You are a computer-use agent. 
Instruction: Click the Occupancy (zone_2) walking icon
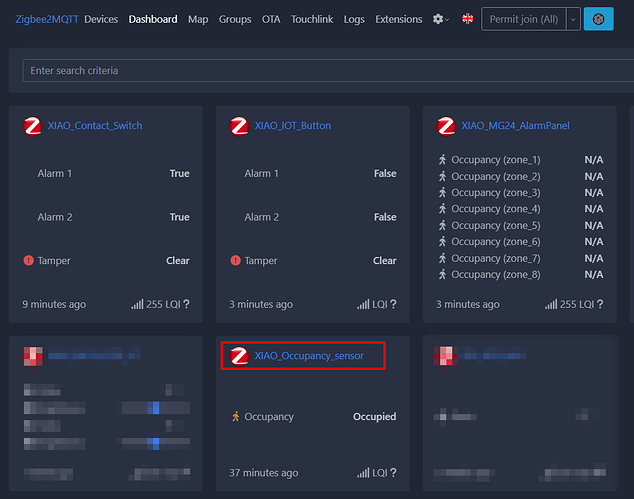coord(443,176)
